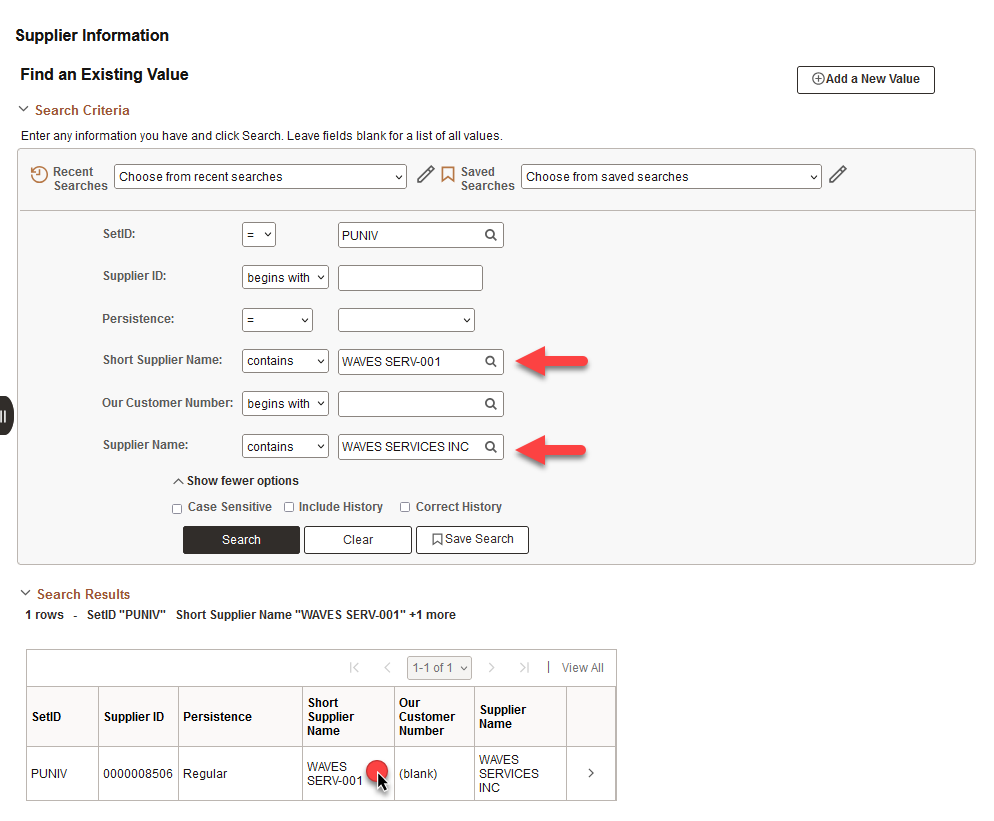
Task: Tick the Correct History checkbox
Action: click(405, 507)
